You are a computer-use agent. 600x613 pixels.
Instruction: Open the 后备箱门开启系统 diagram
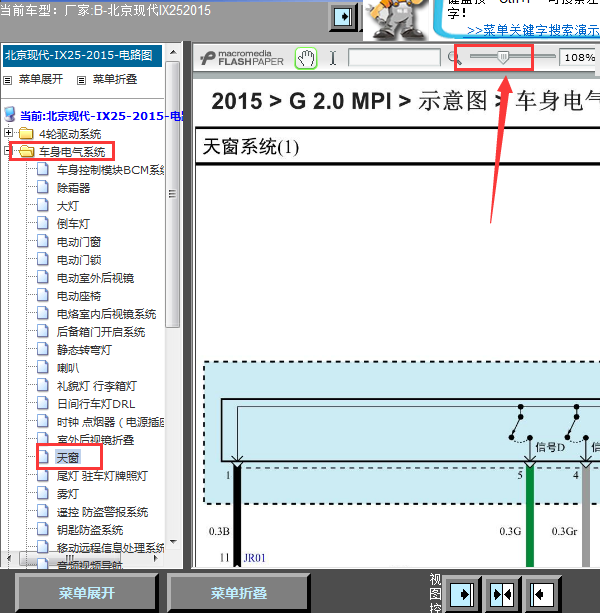[x=101, y=332]
